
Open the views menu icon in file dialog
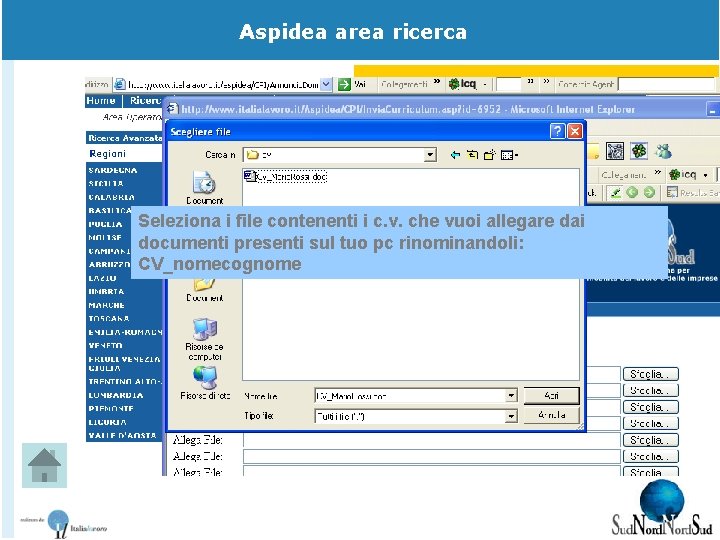coord(509,155)
